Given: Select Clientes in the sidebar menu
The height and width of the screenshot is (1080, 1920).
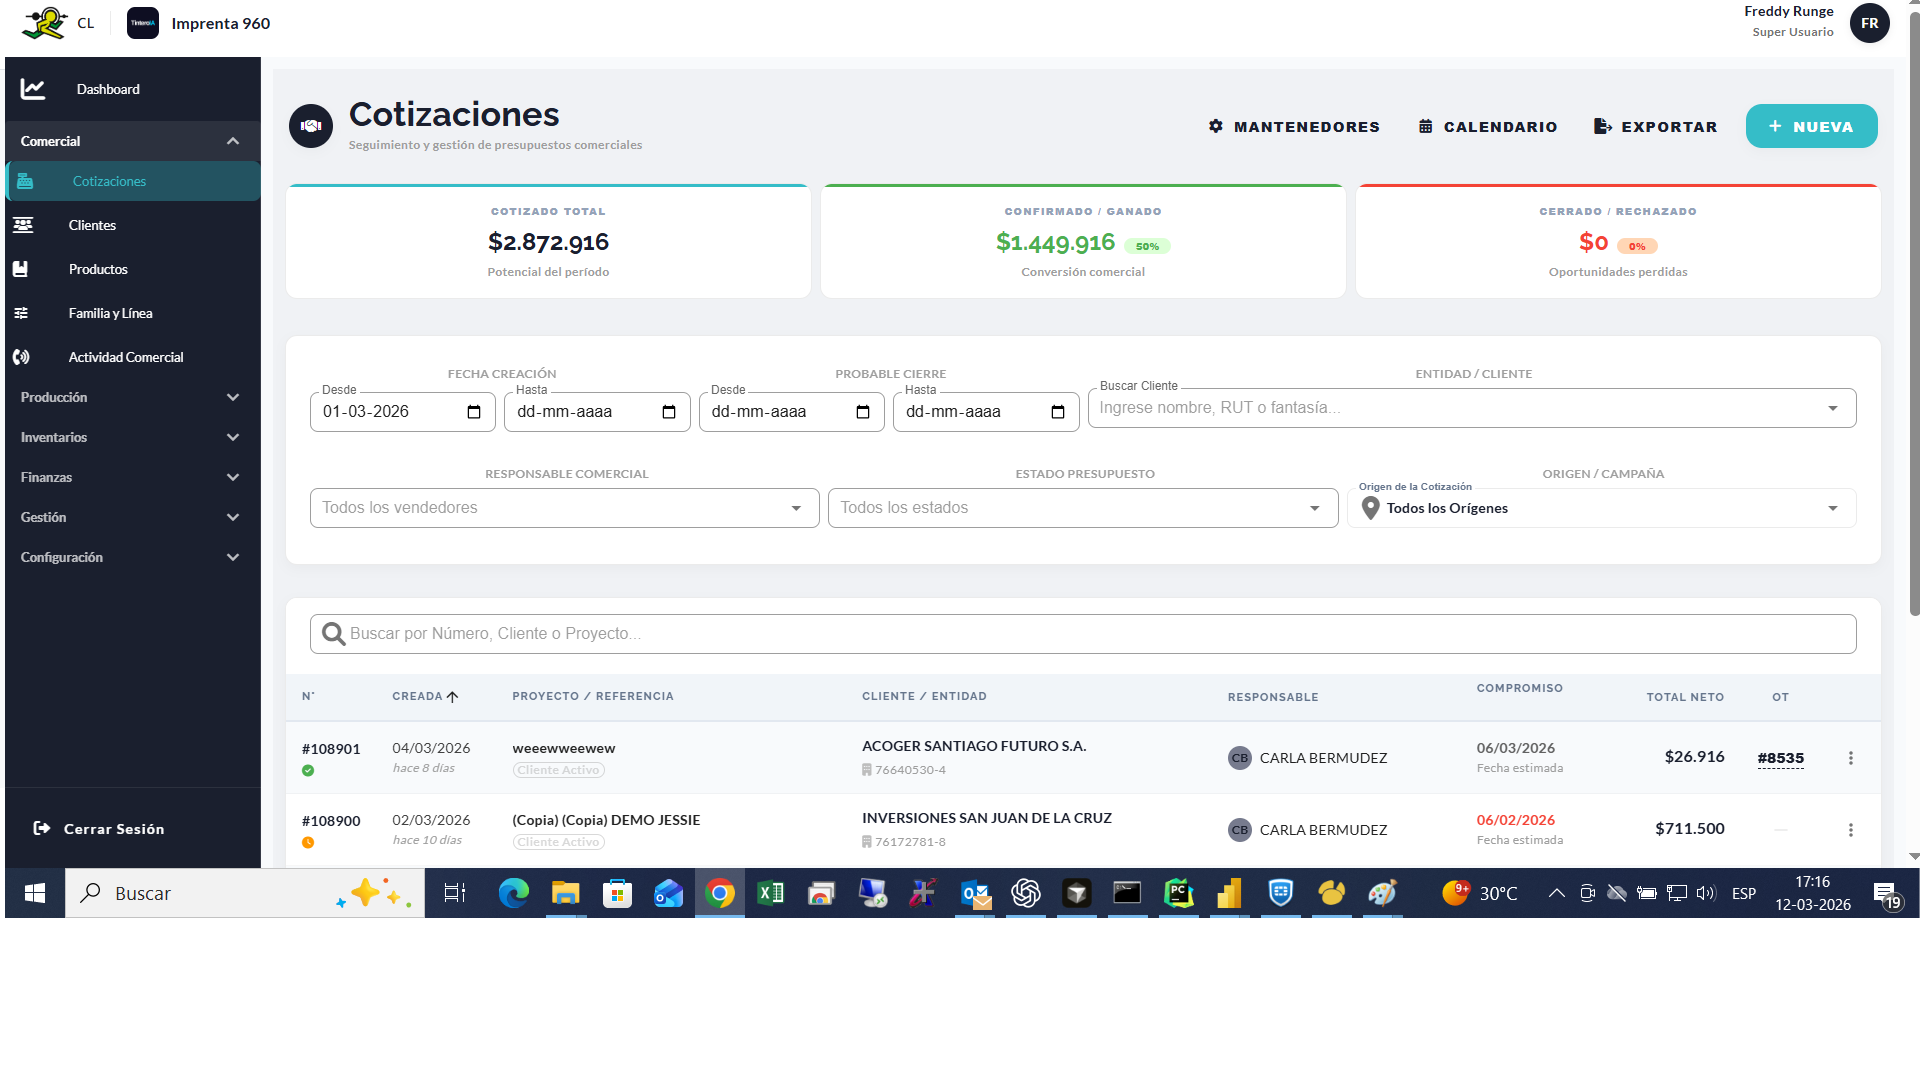Looking at the screenshot, I should (92, 225).
